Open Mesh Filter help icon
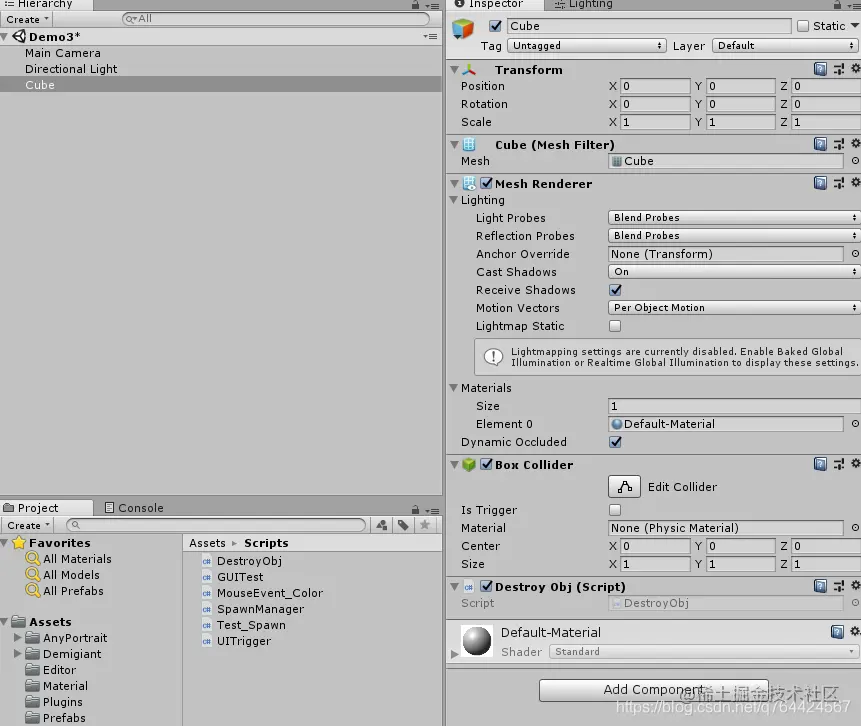 pos(820,144)
